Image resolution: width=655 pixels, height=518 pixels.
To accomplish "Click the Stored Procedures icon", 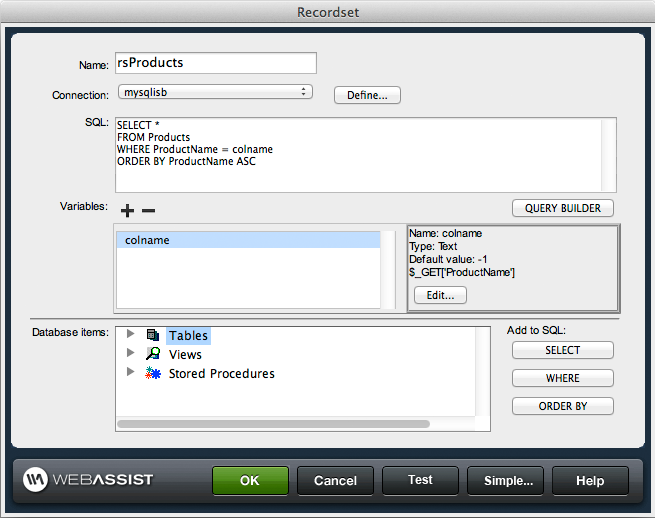I will (x=153, y=373).
